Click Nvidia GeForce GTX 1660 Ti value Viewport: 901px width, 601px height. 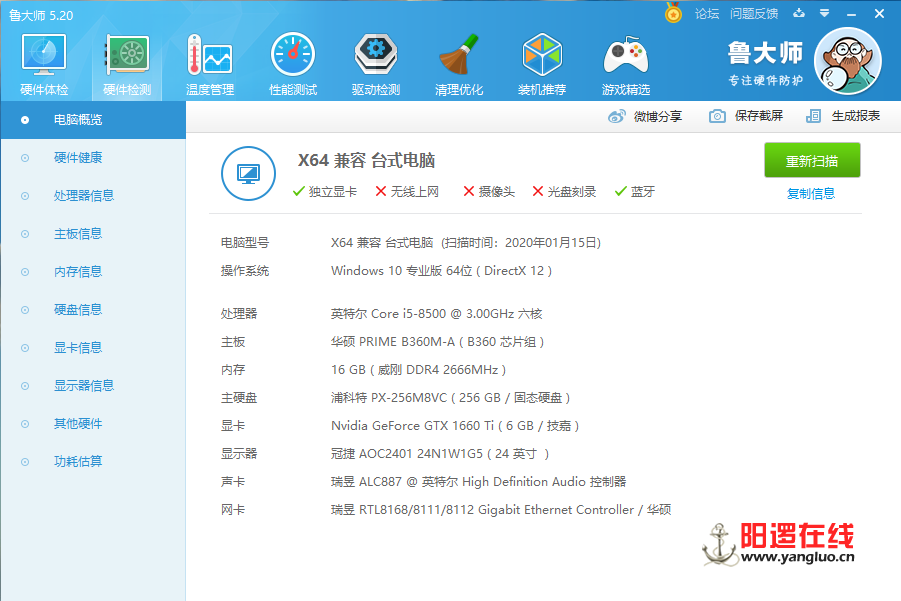click(455, 426)
